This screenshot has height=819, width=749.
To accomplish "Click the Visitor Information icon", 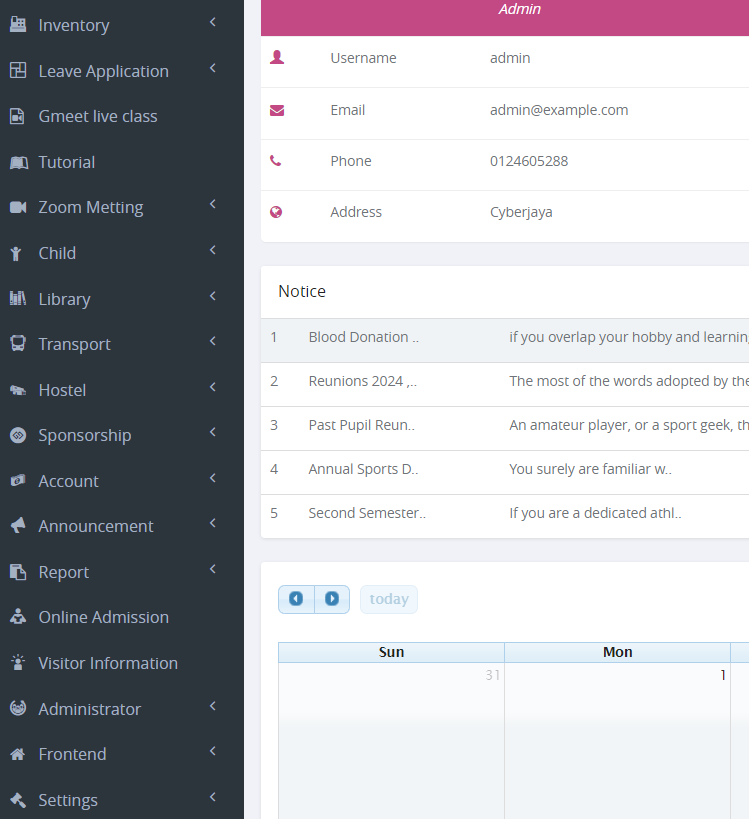I will tap(18, 663).
